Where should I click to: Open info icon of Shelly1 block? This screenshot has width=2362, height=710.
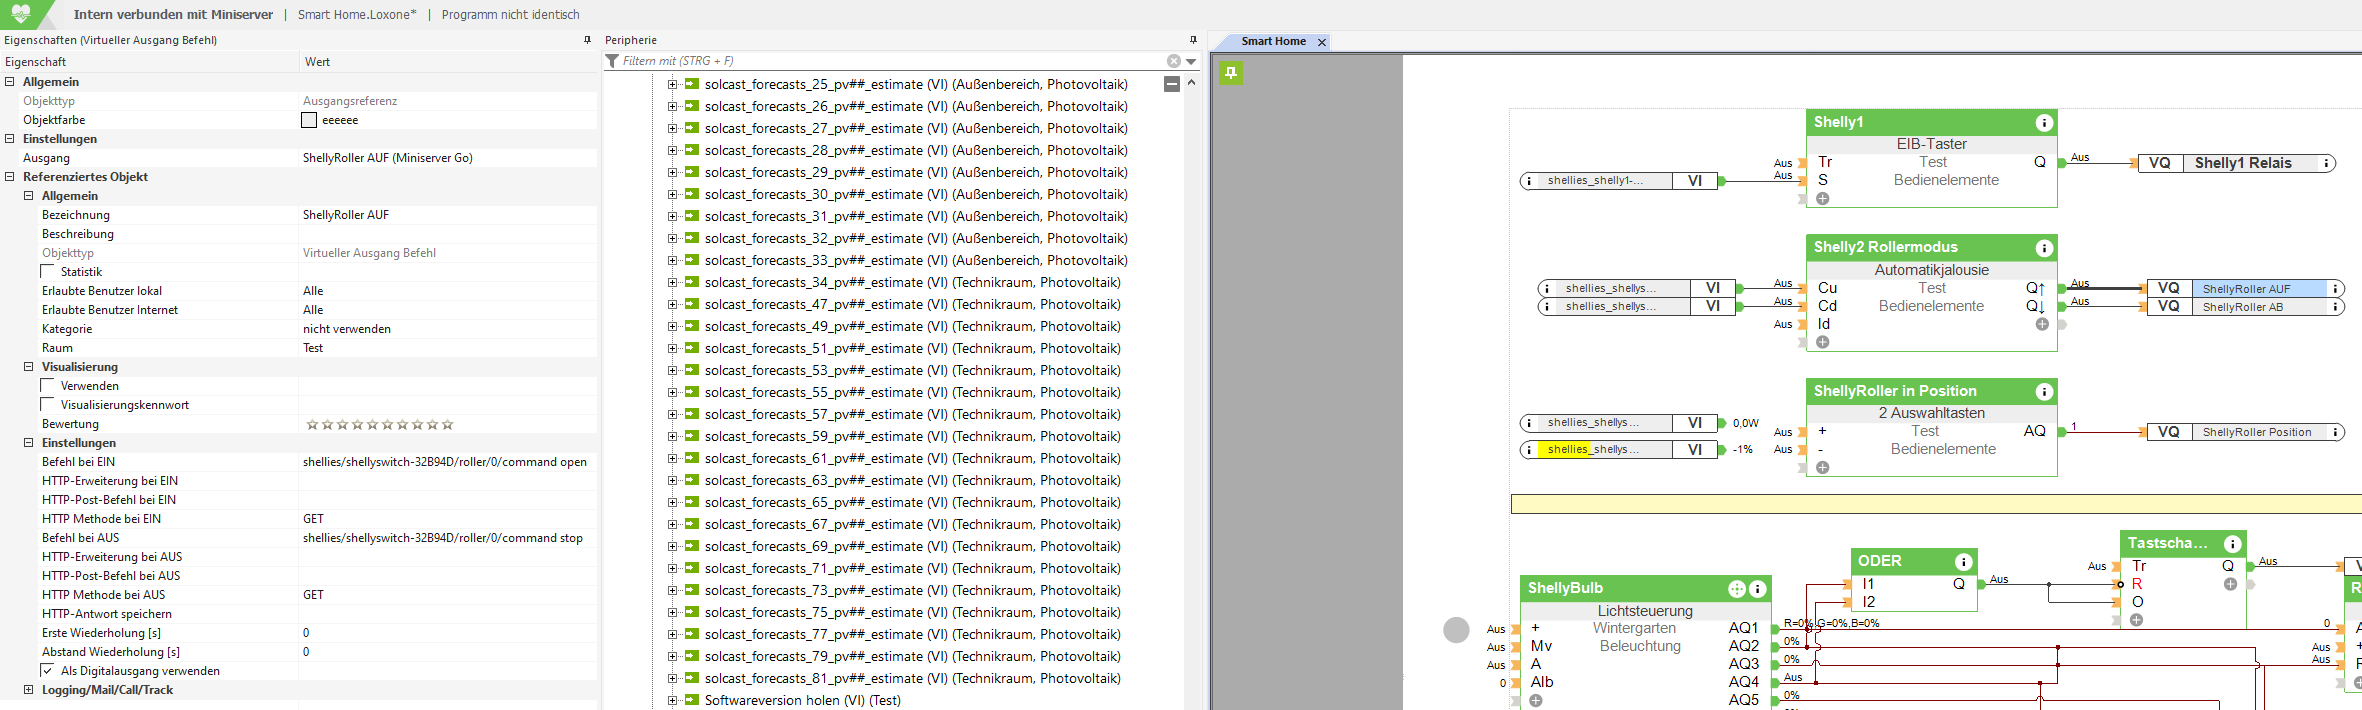[2044, 122]
